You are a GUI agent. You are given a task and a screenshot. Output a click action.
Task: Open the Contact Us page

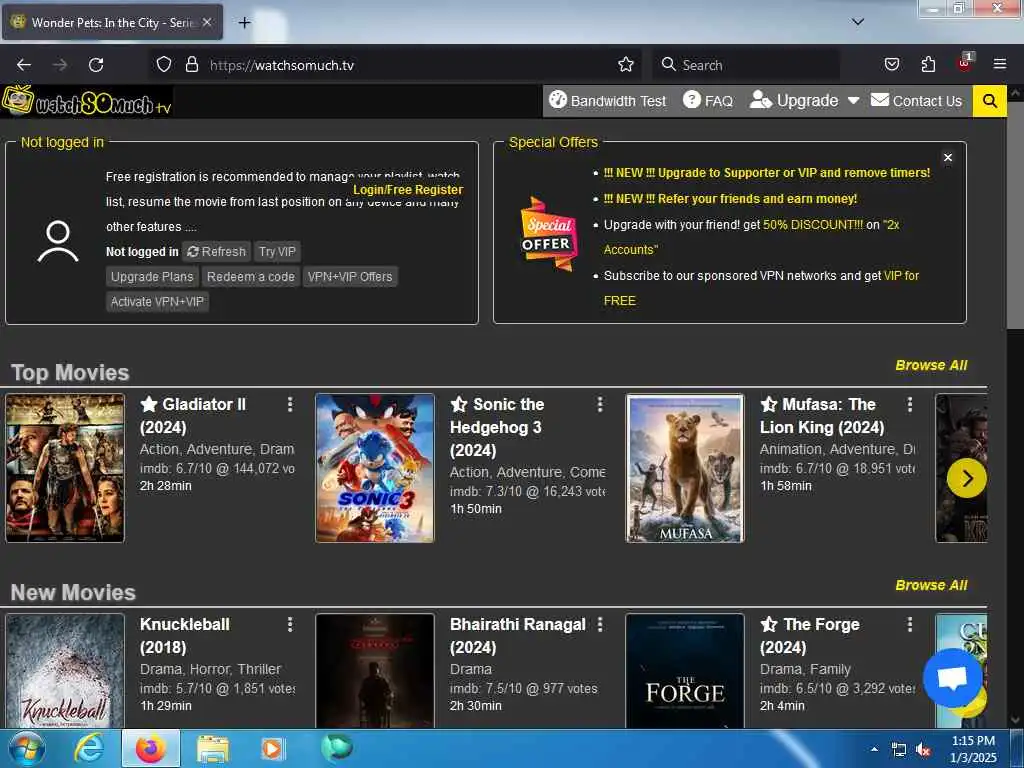pos(916,101)
